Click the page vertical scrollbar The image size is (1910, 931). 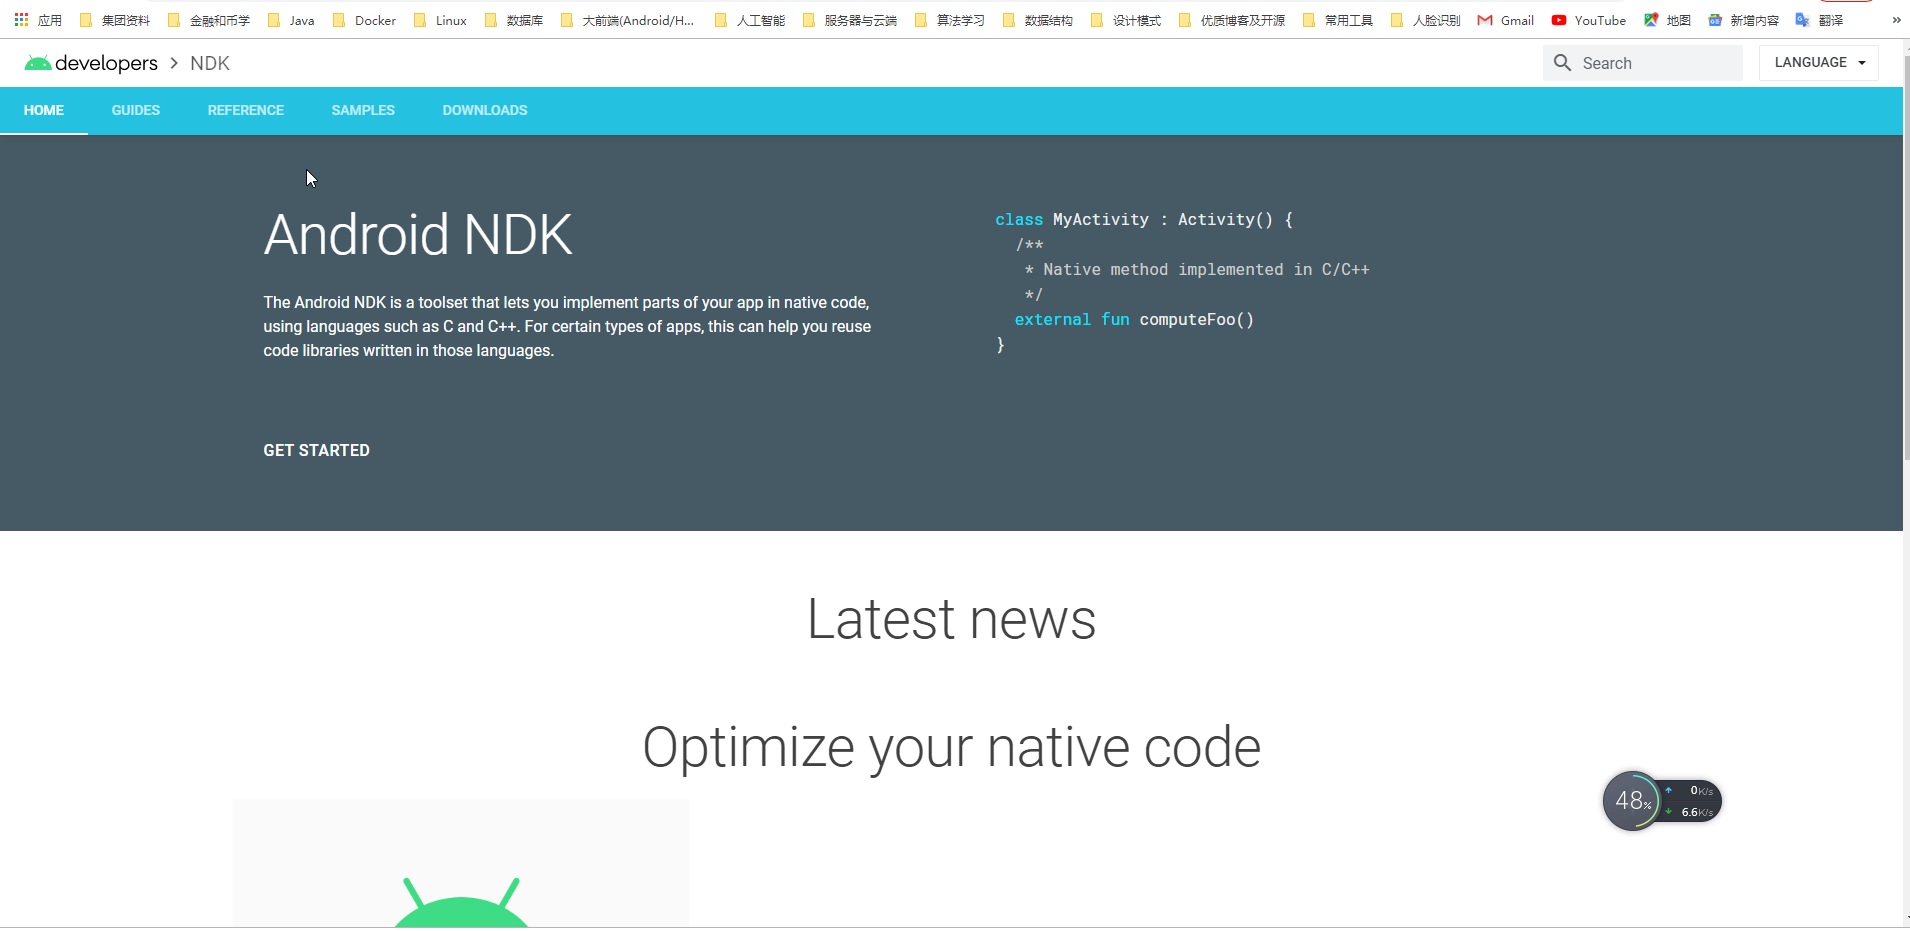coord(1906,260)
